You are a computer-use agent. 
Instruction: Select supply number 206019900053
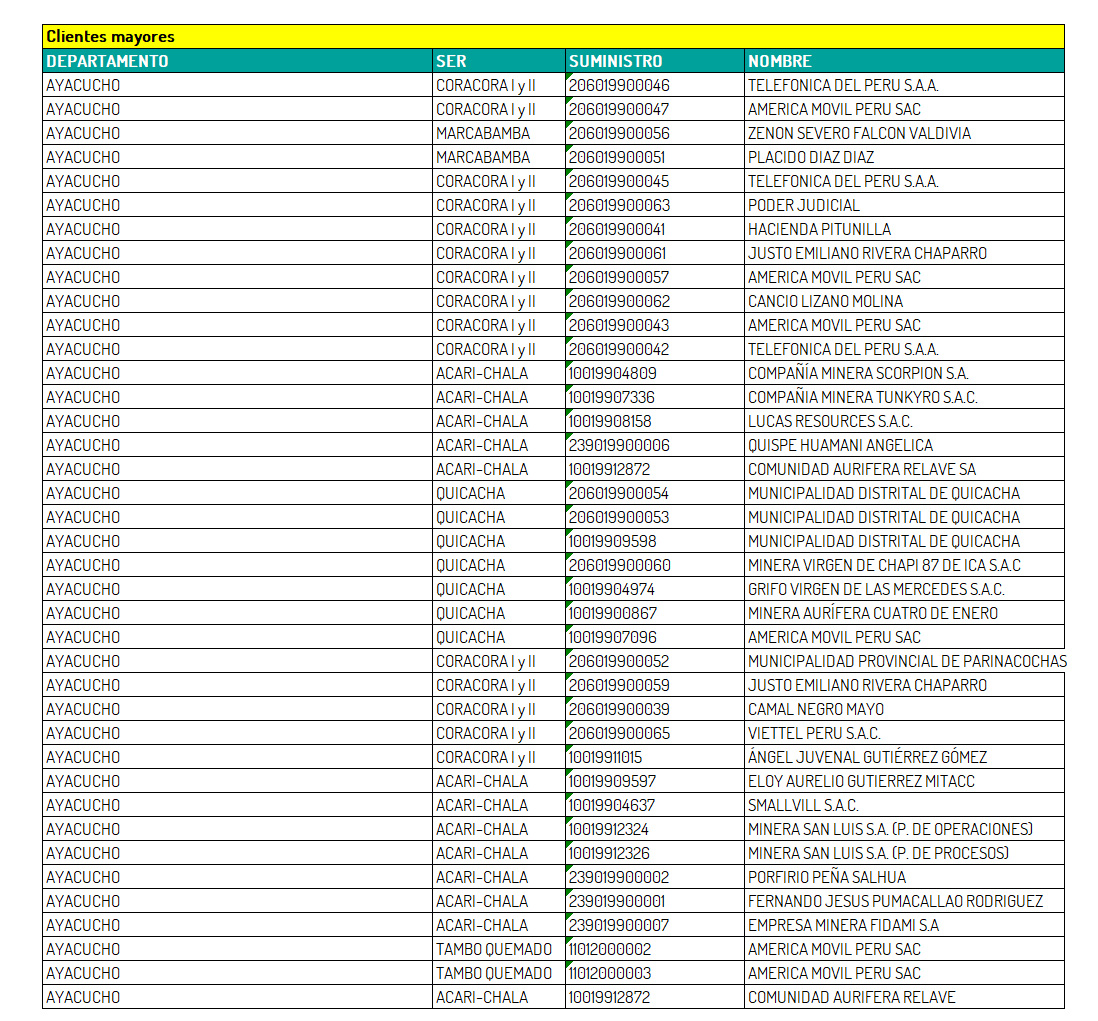655,517
